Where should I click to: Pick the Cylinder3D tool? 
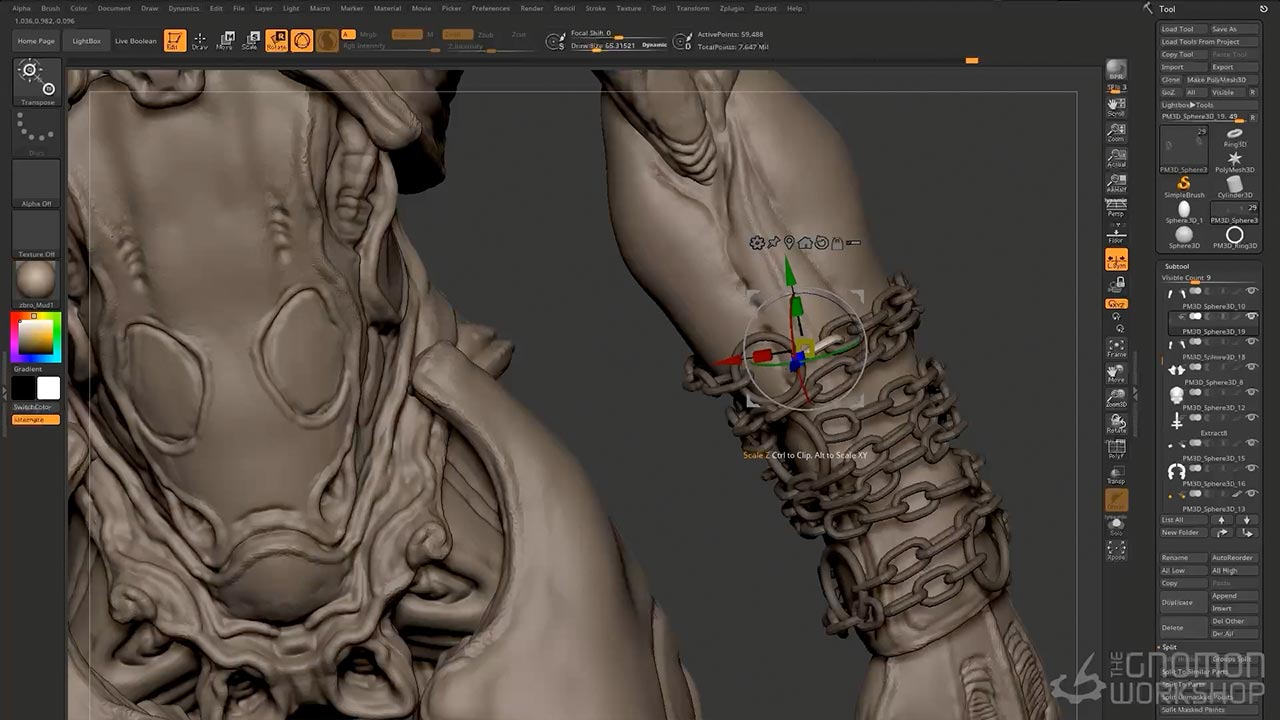(x=1235, y=185)
